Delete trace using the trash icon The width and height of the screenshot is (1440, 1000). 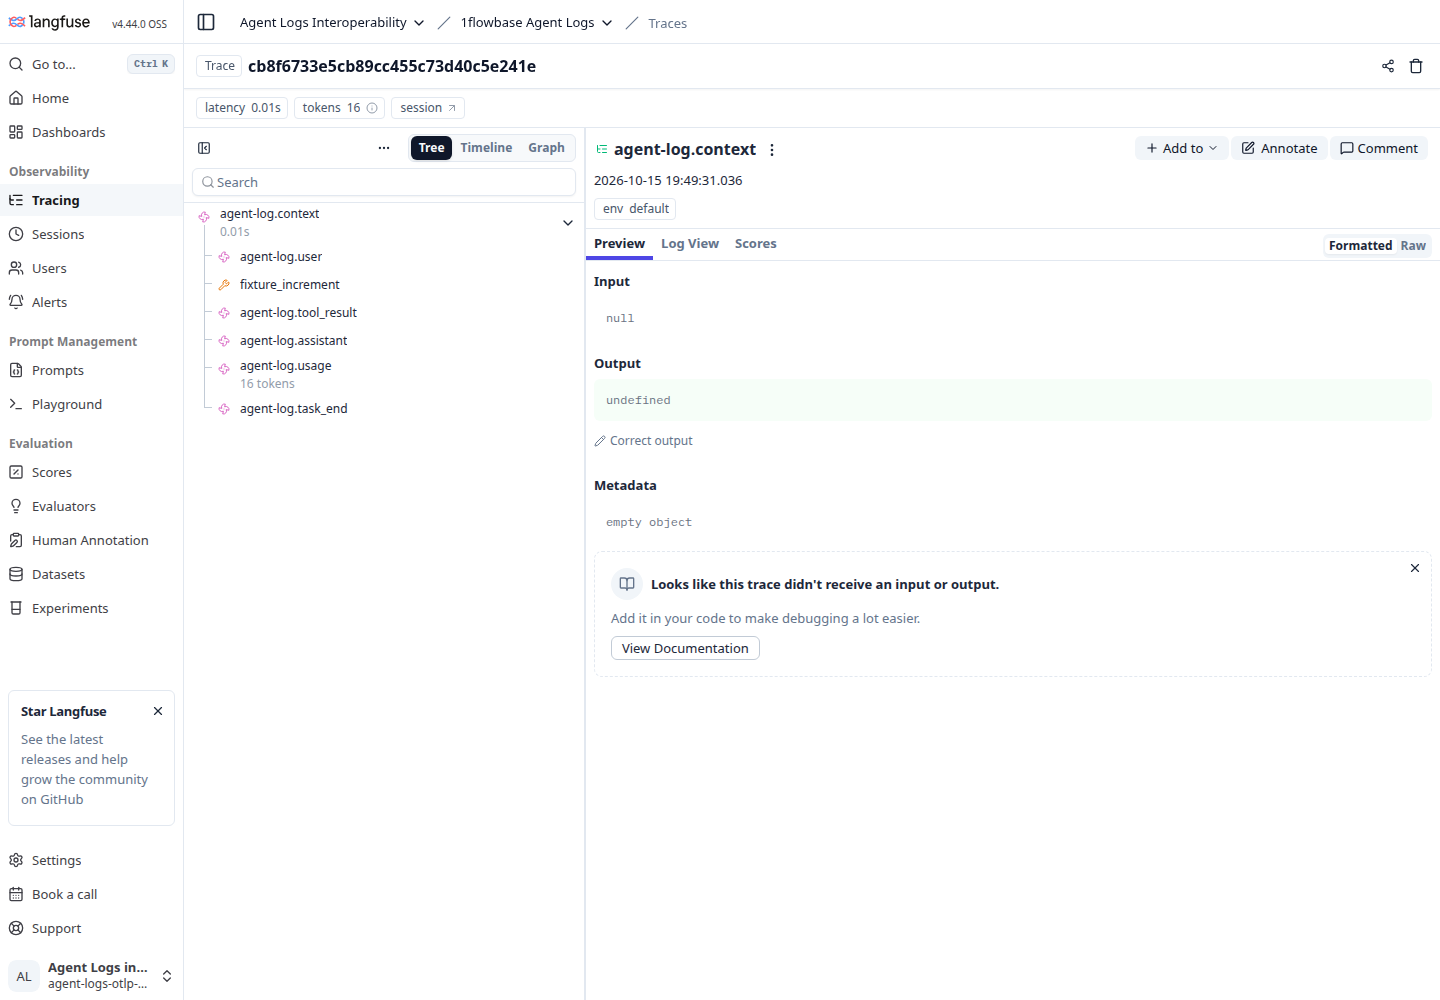(x=1416, y=66)
